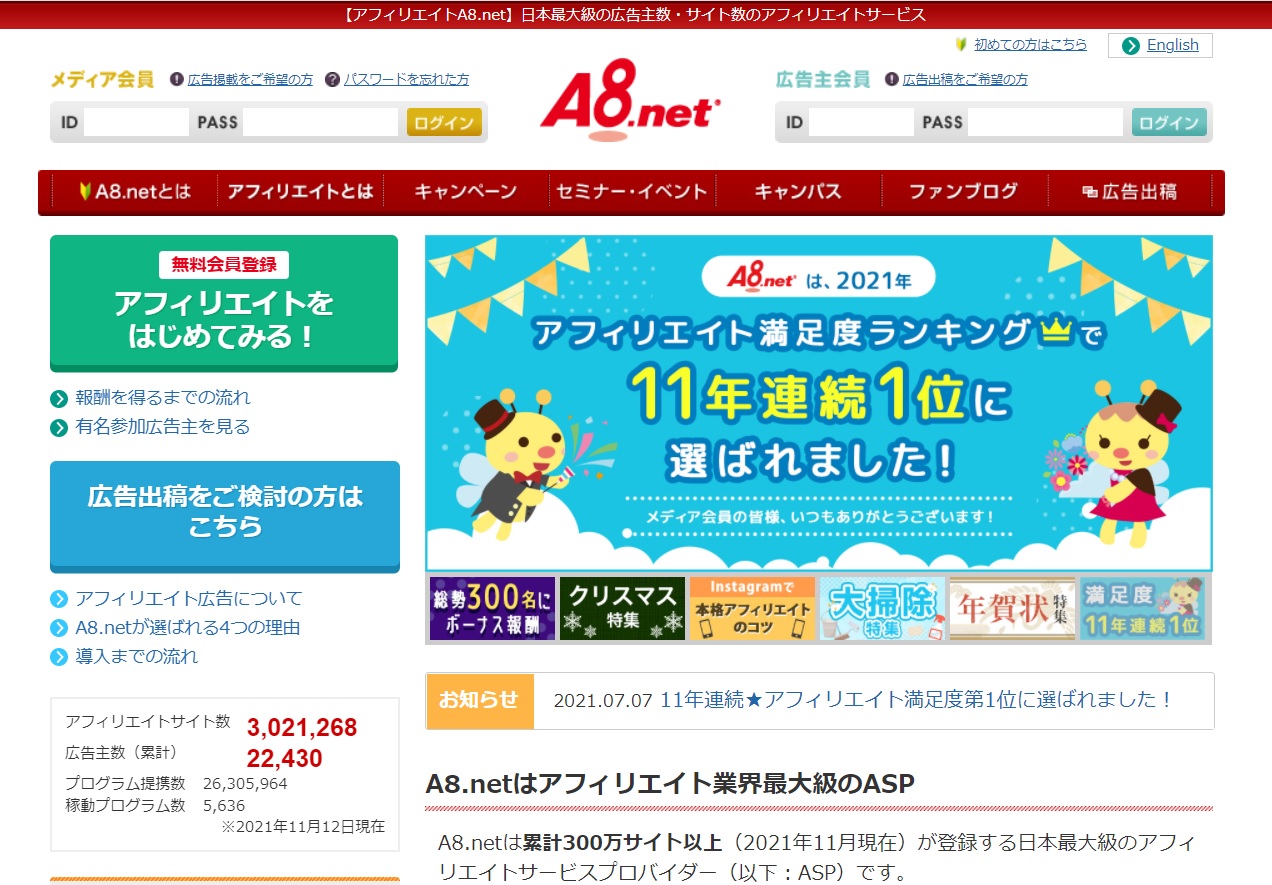Open the 報酬を得るまでの流れ link

[163, 397]
